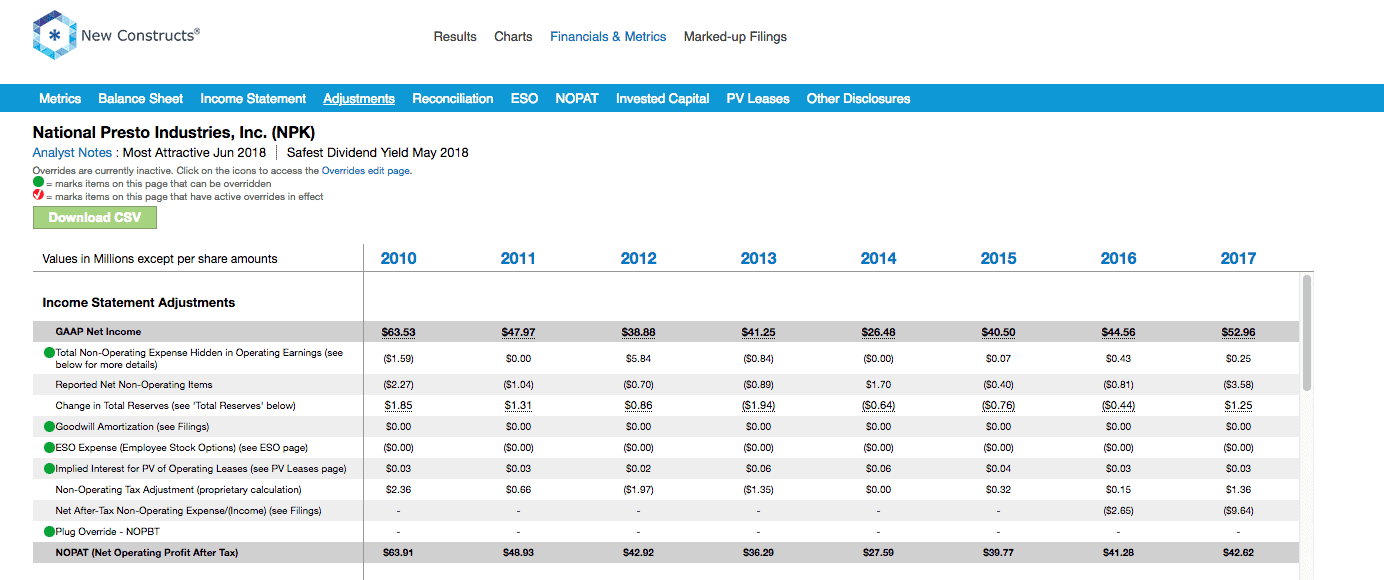
Task: Select Financials & Metrics tab
Action: (608, 37)
